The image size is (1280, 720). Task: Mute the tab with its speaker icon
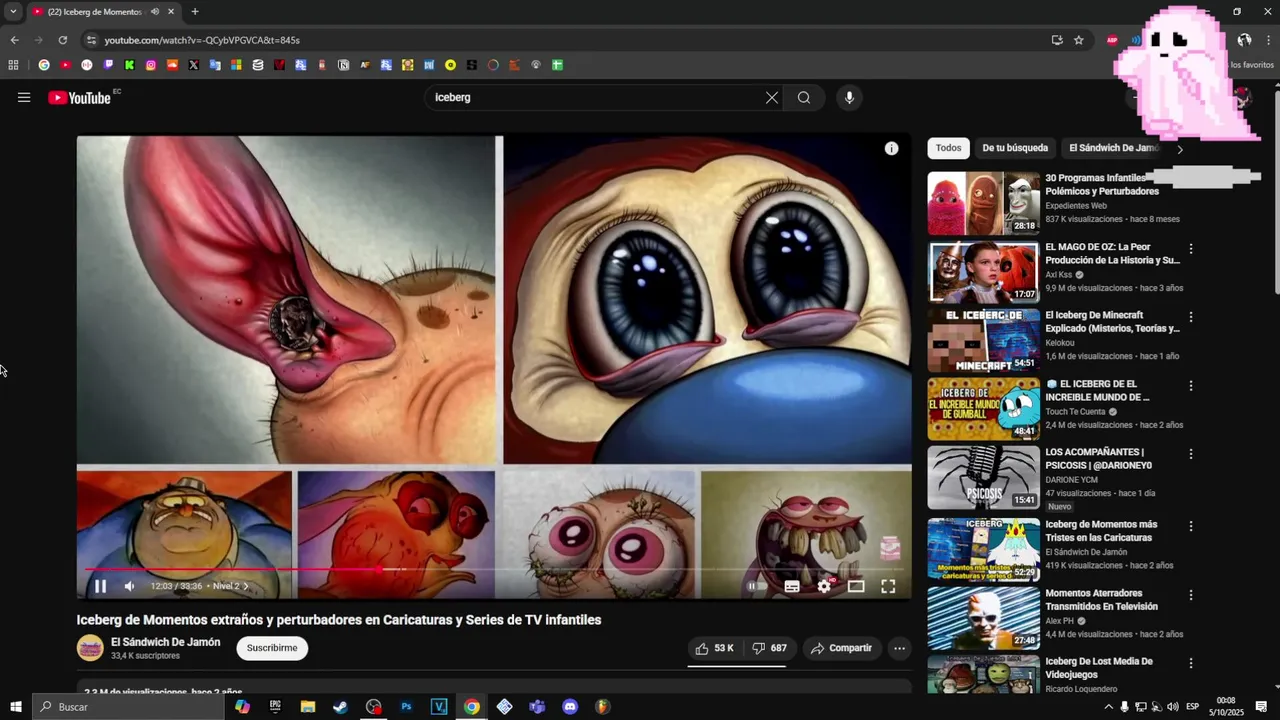point(154,12)
